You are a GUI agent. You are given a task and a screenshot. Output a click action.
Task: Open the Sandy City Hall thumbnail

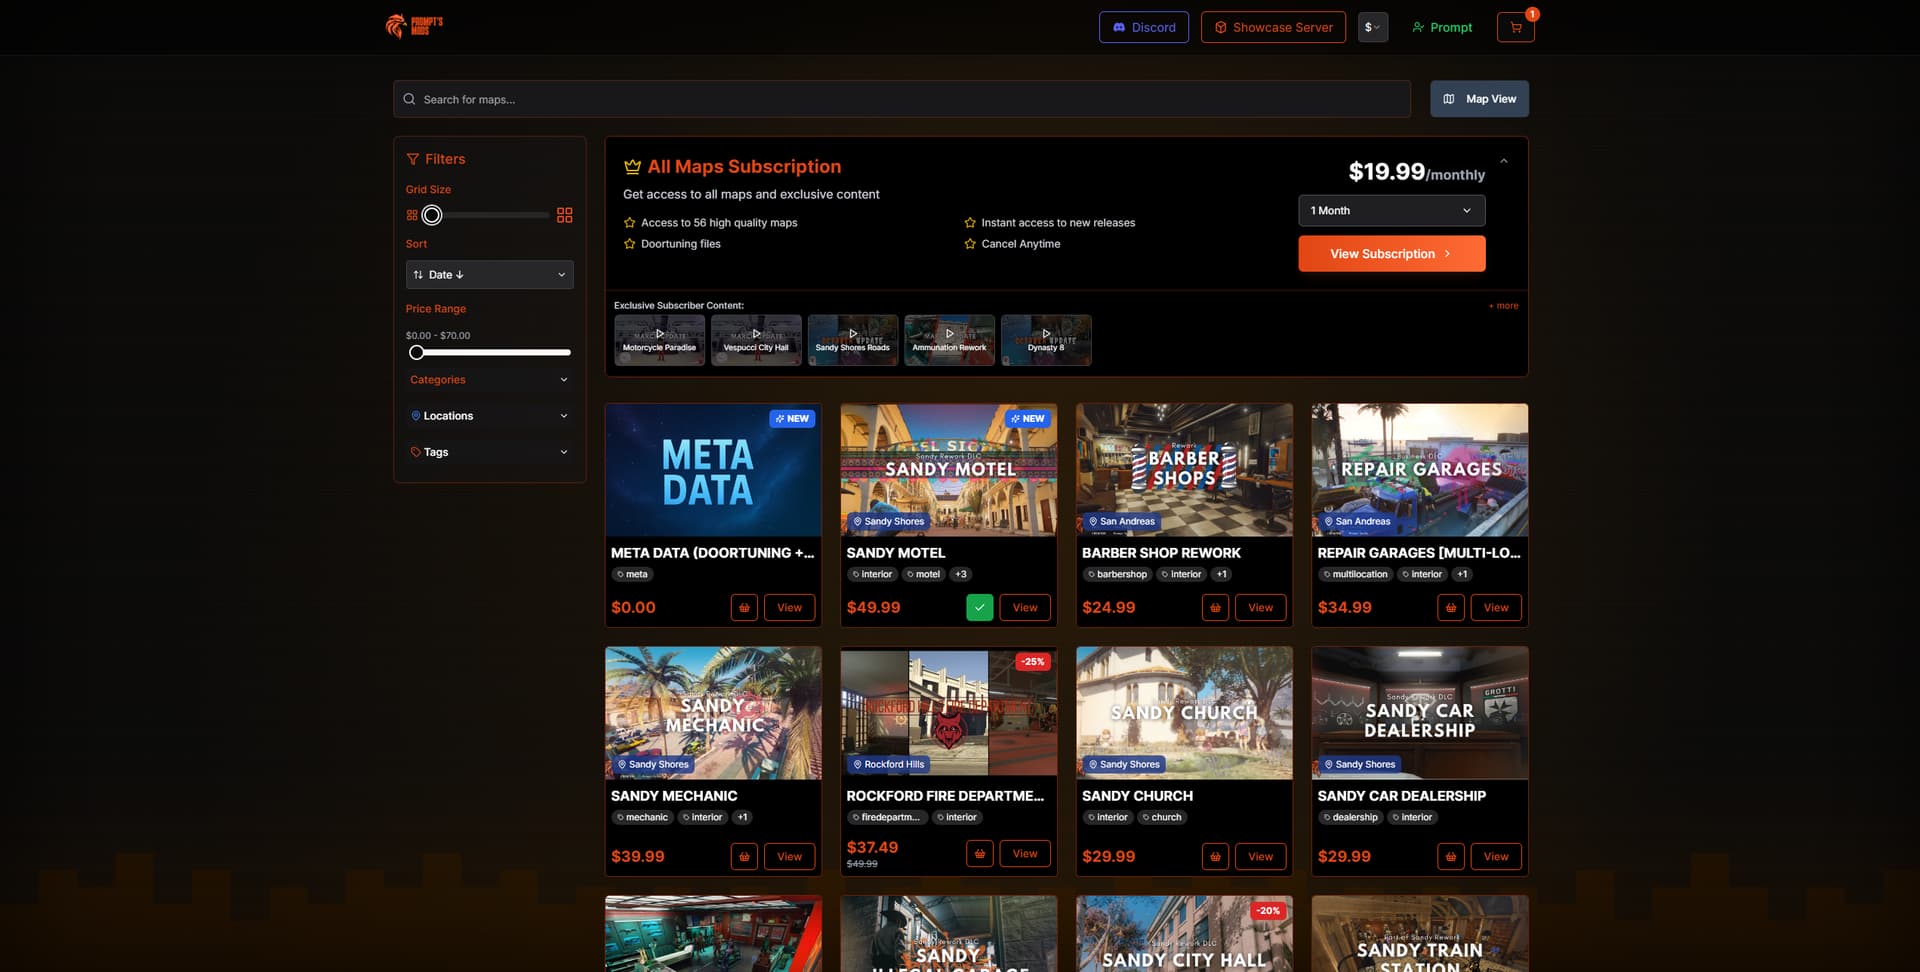click(1184, 934)
